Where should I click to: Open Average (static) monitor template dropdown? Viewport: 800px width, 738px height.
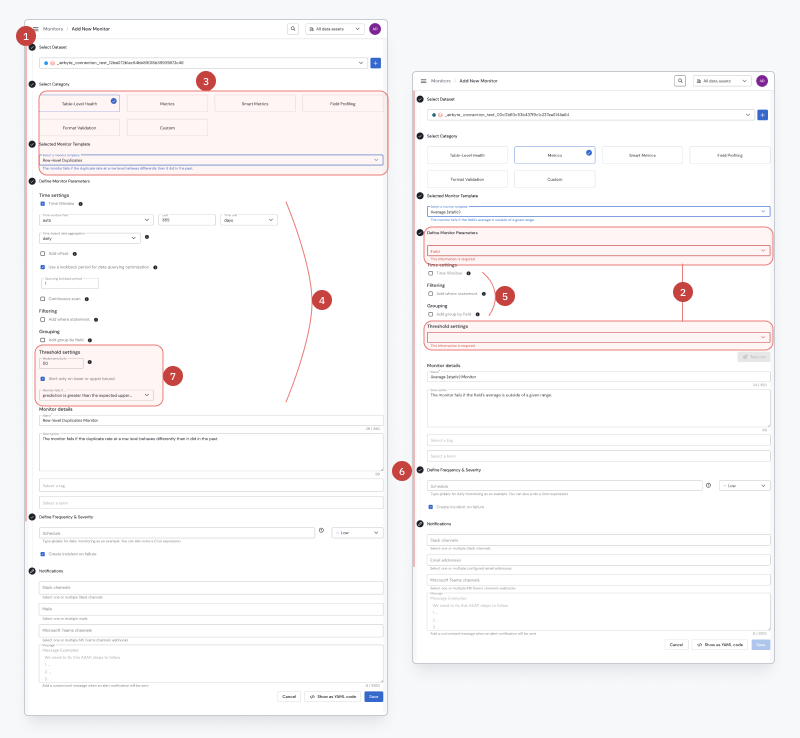[x=598, y=211]
